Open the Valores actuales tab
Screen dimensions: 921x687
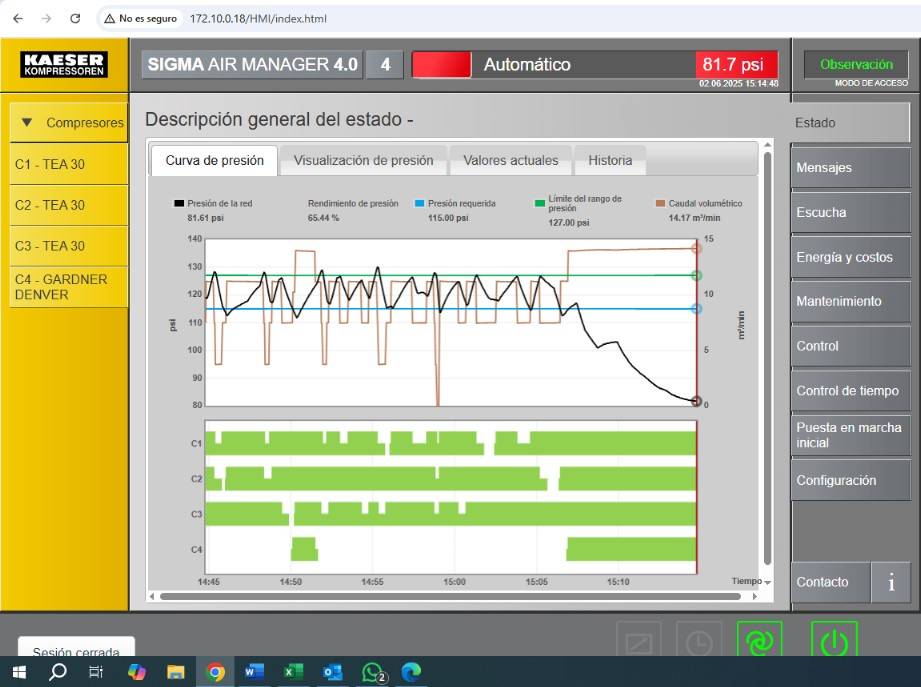[511, 160]
